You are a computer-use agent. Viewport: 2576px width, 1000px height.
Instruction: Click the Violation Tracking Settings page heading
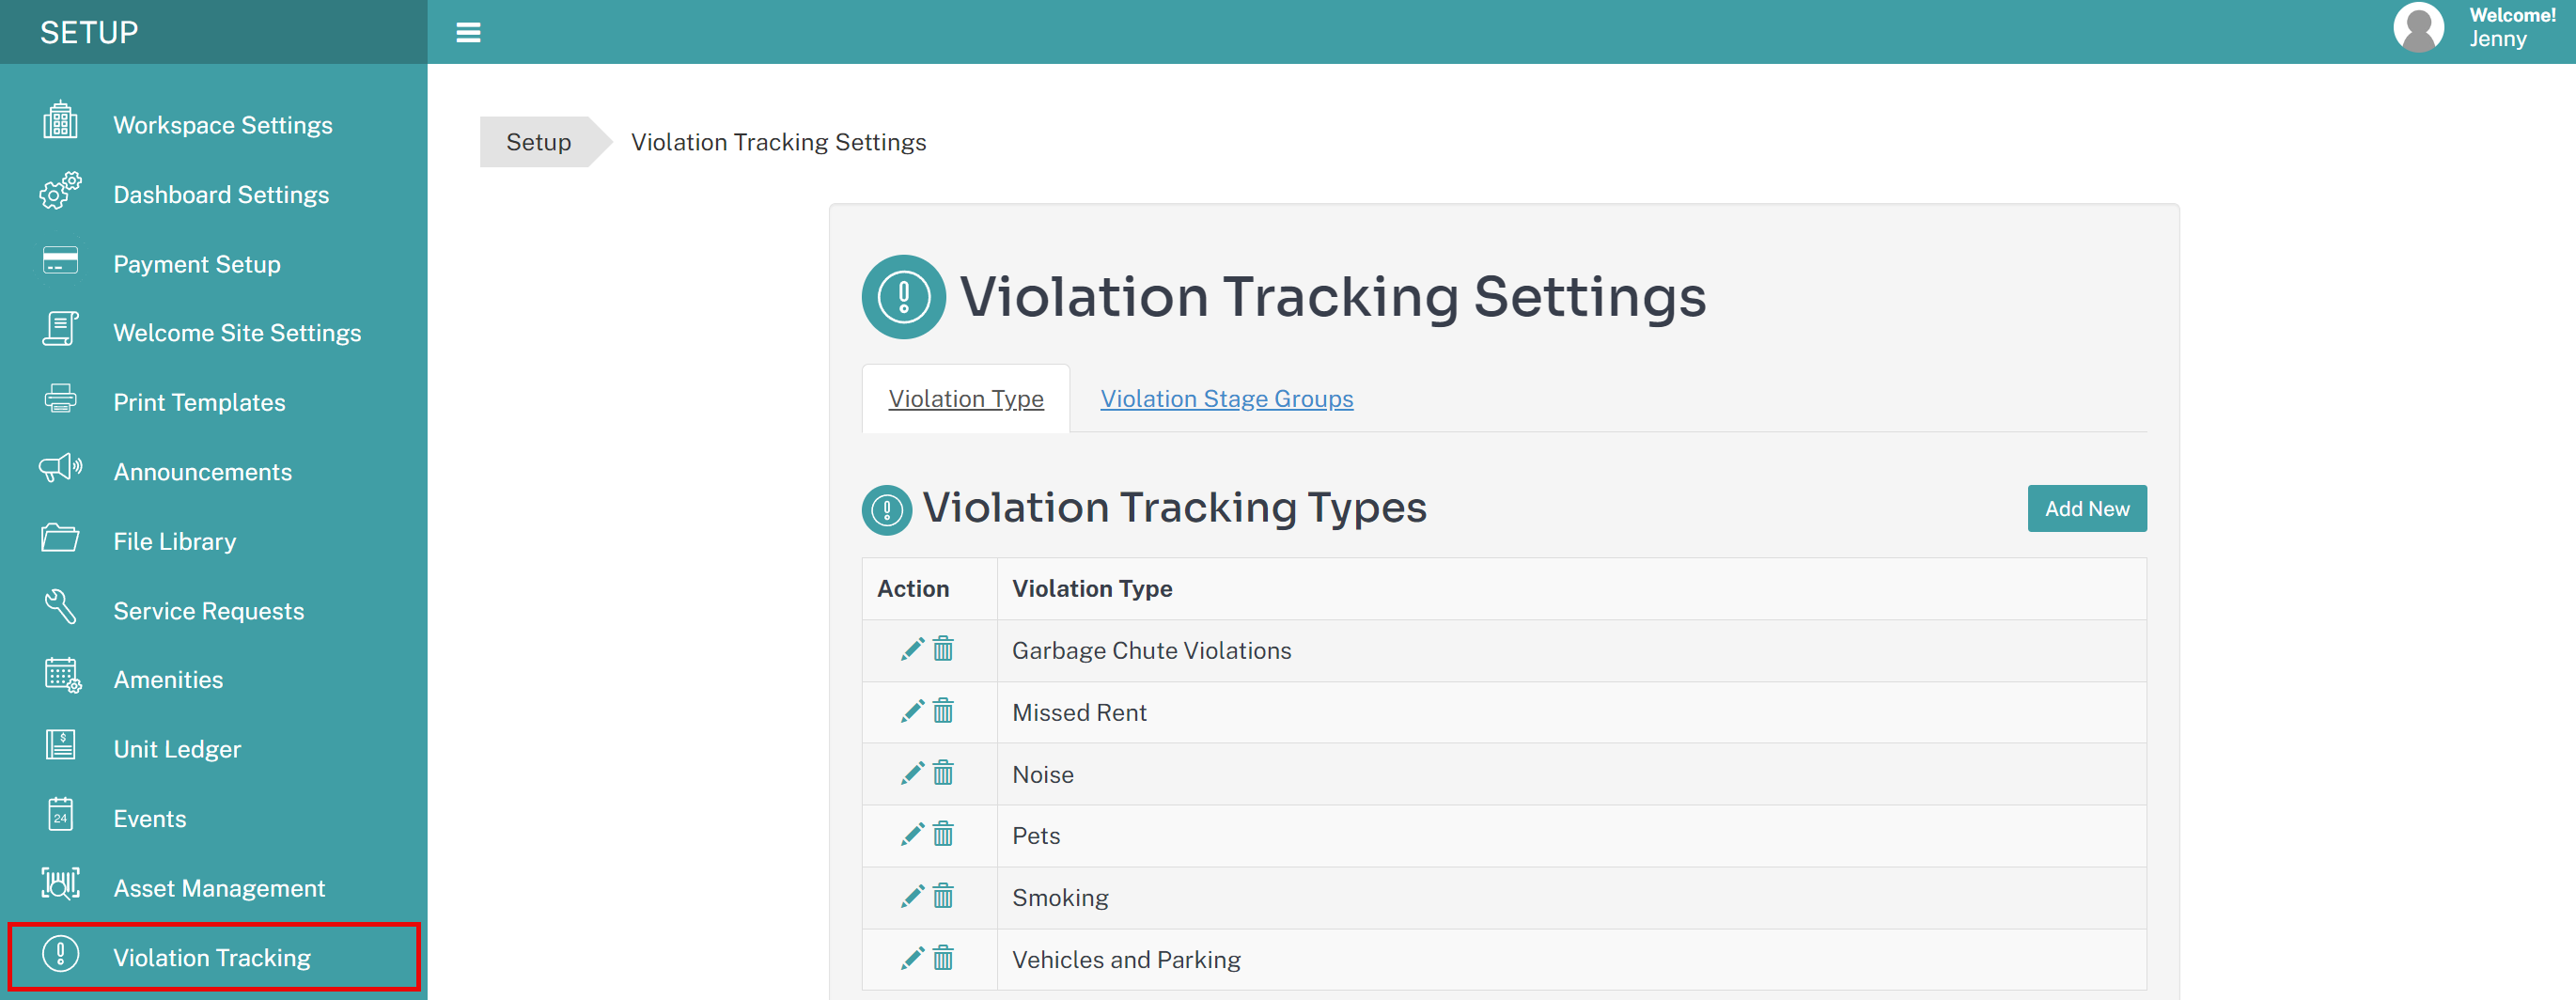pyautogui.click(x=1333, y=297)
